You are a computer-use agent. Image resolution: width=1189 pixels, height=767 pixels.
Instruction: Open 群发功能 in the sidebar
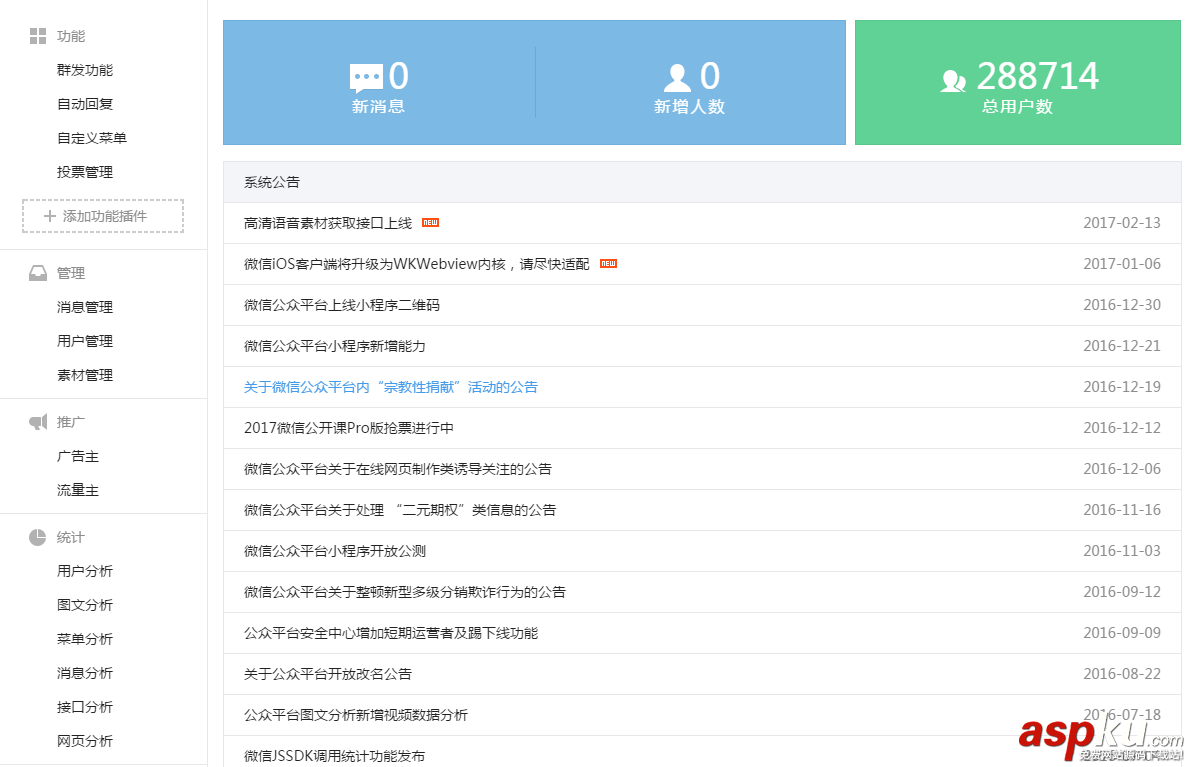coord(85,70)
